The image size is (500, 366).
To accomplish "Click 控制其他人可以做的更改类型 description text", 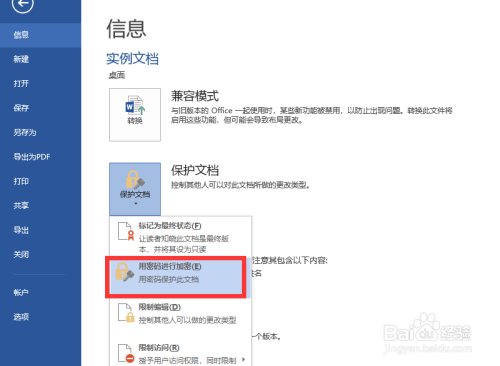I will pyautogui.click(x=187, y=320).
